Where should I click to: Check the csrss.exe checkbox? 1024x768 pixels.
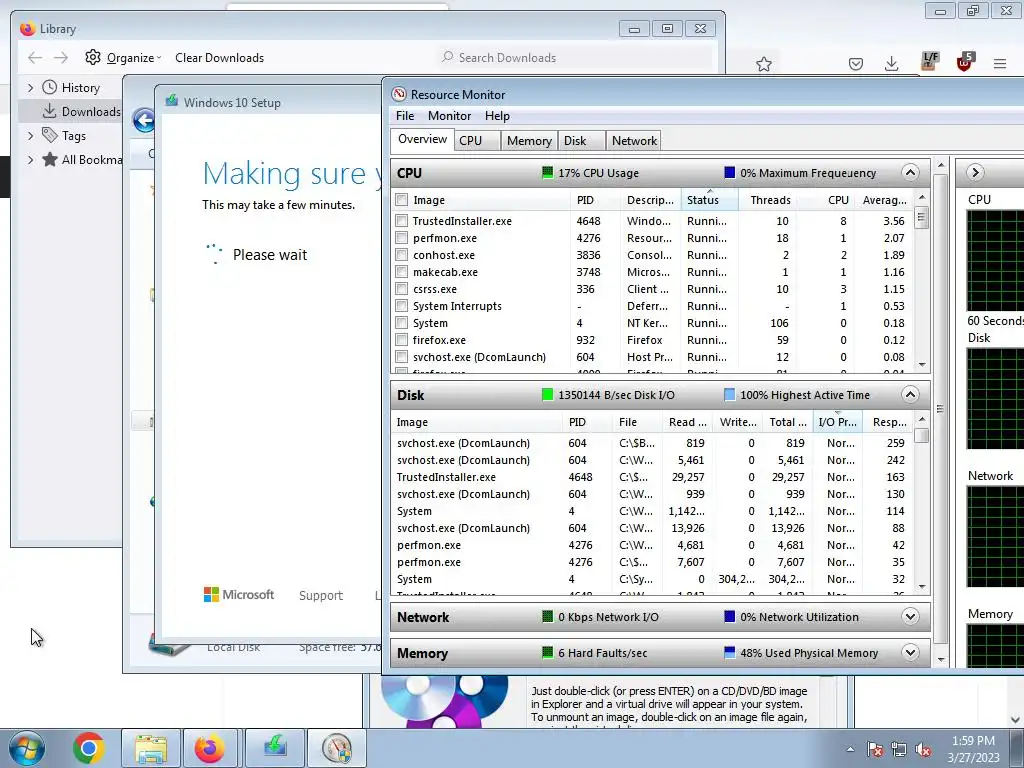coord(402,289)
